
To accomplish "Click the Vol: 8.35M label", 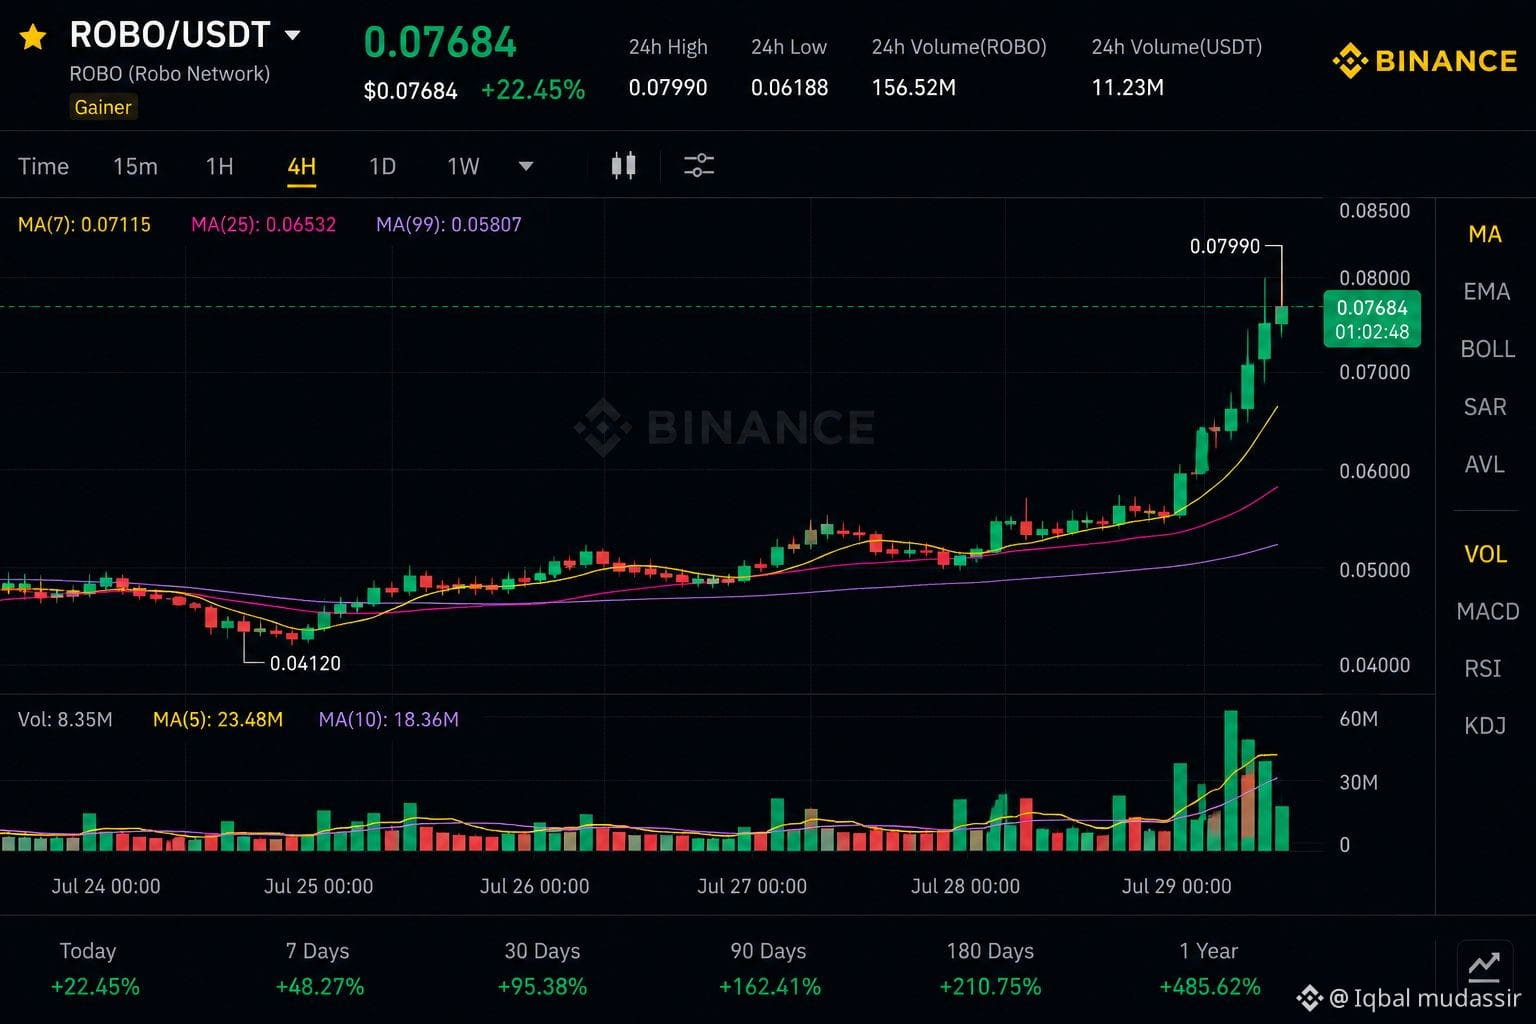I will 65,719.
